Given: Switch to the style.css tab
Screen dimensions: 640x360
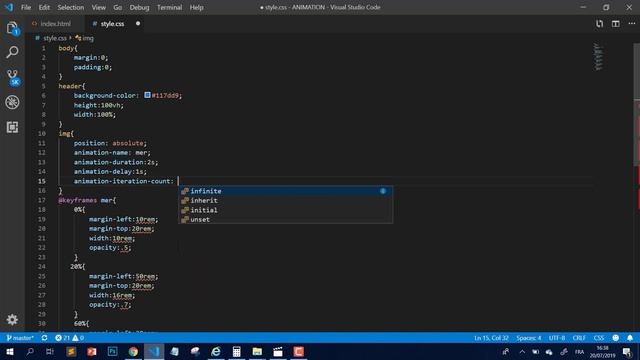Looking at the screenshot, I should tap(112, 24).
